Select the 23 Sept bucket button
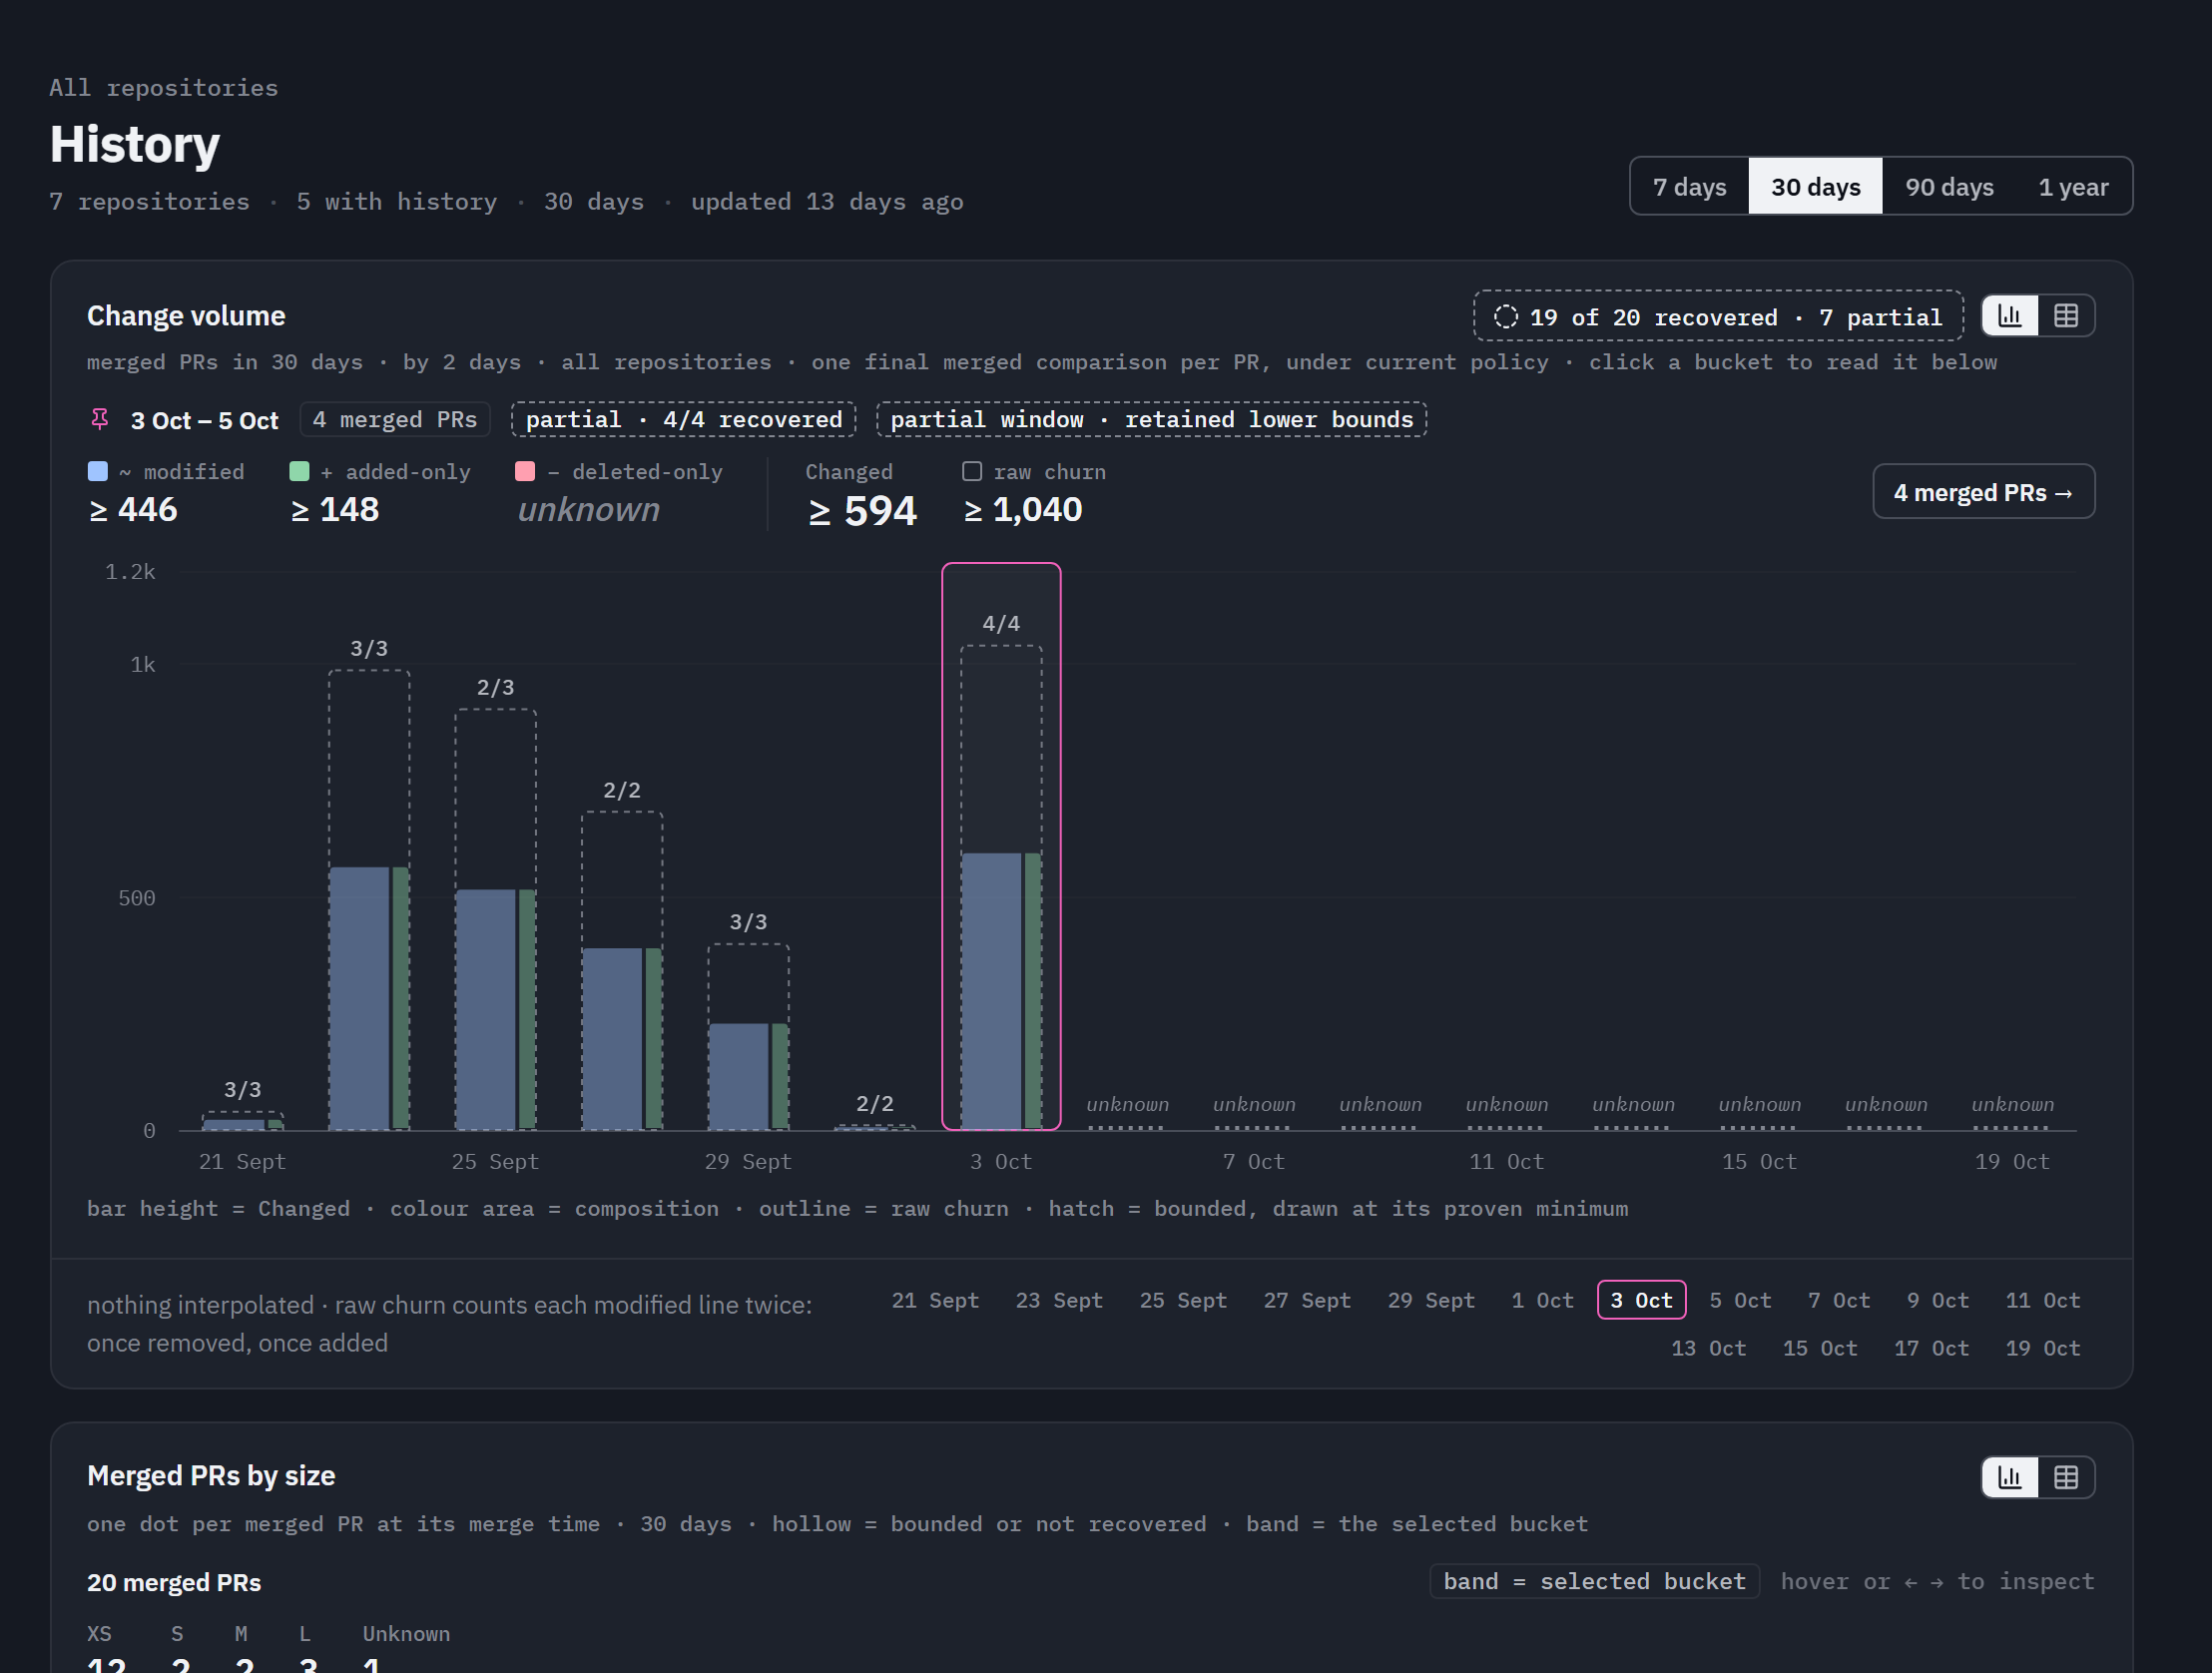 (x=1059, y=1300)
